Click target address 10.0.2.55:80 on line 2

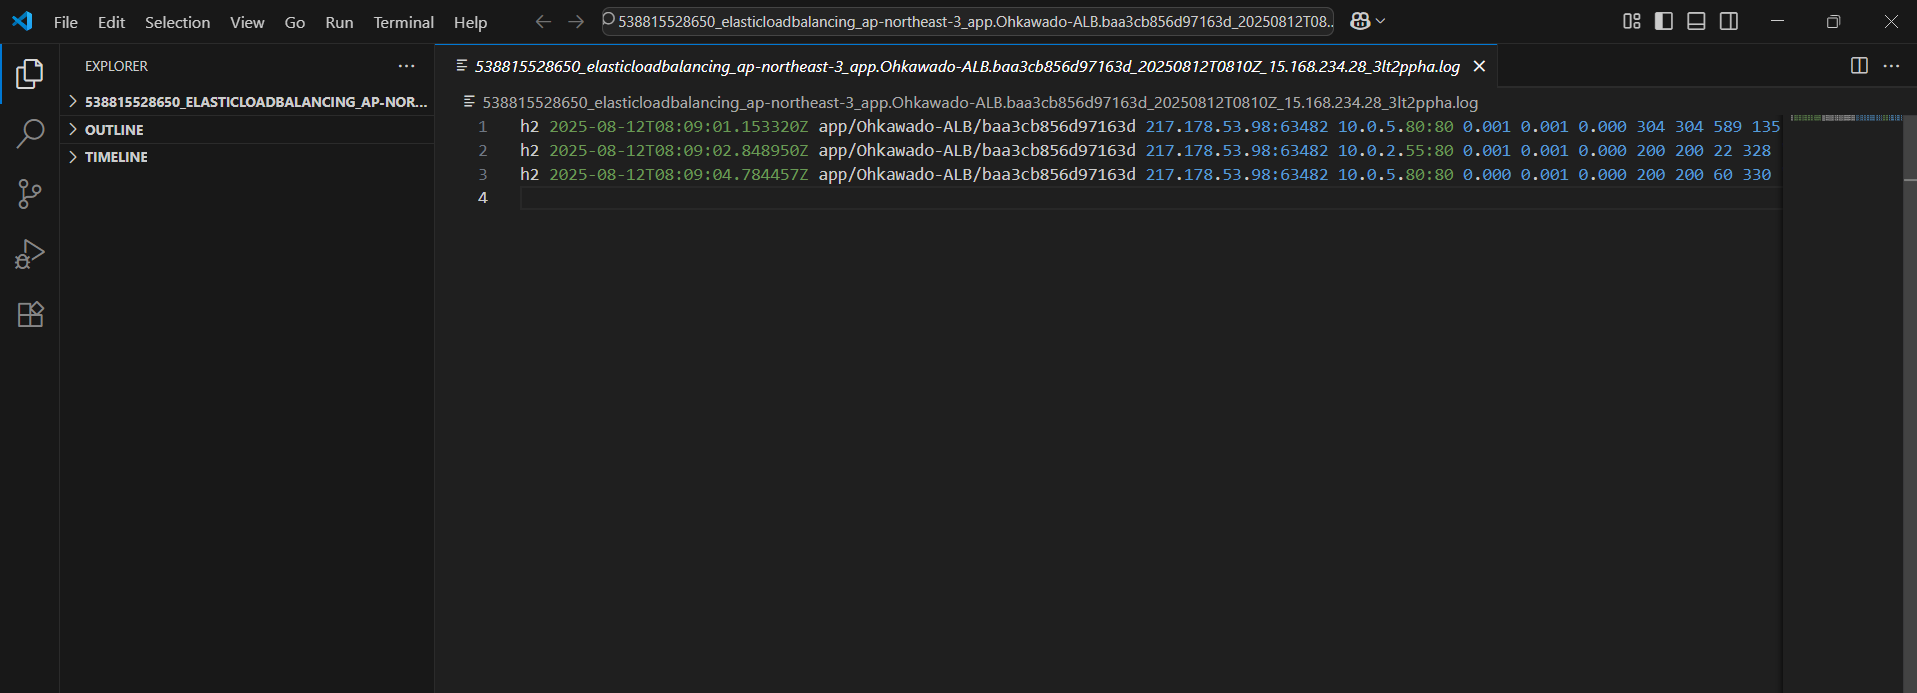[1395, 151]
